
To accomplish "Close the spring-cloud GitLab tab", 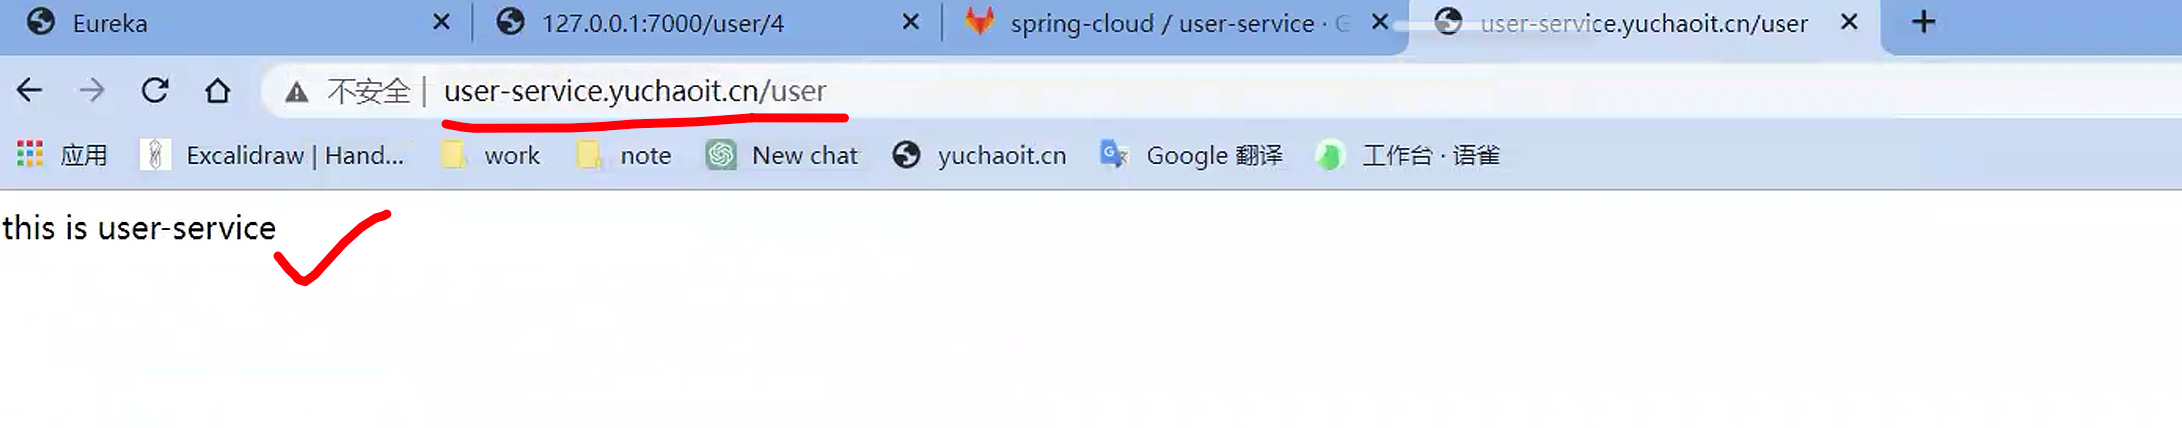I will pos(1379,22).
